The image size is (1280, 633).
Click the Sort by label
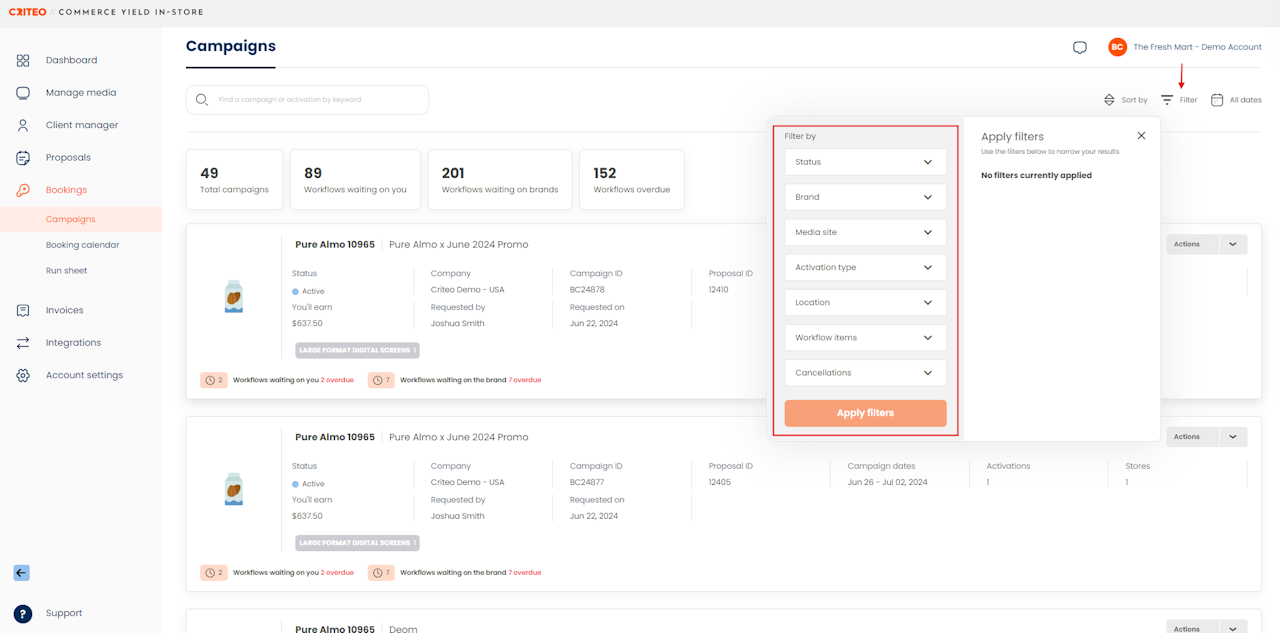[x=1134, y=100]
